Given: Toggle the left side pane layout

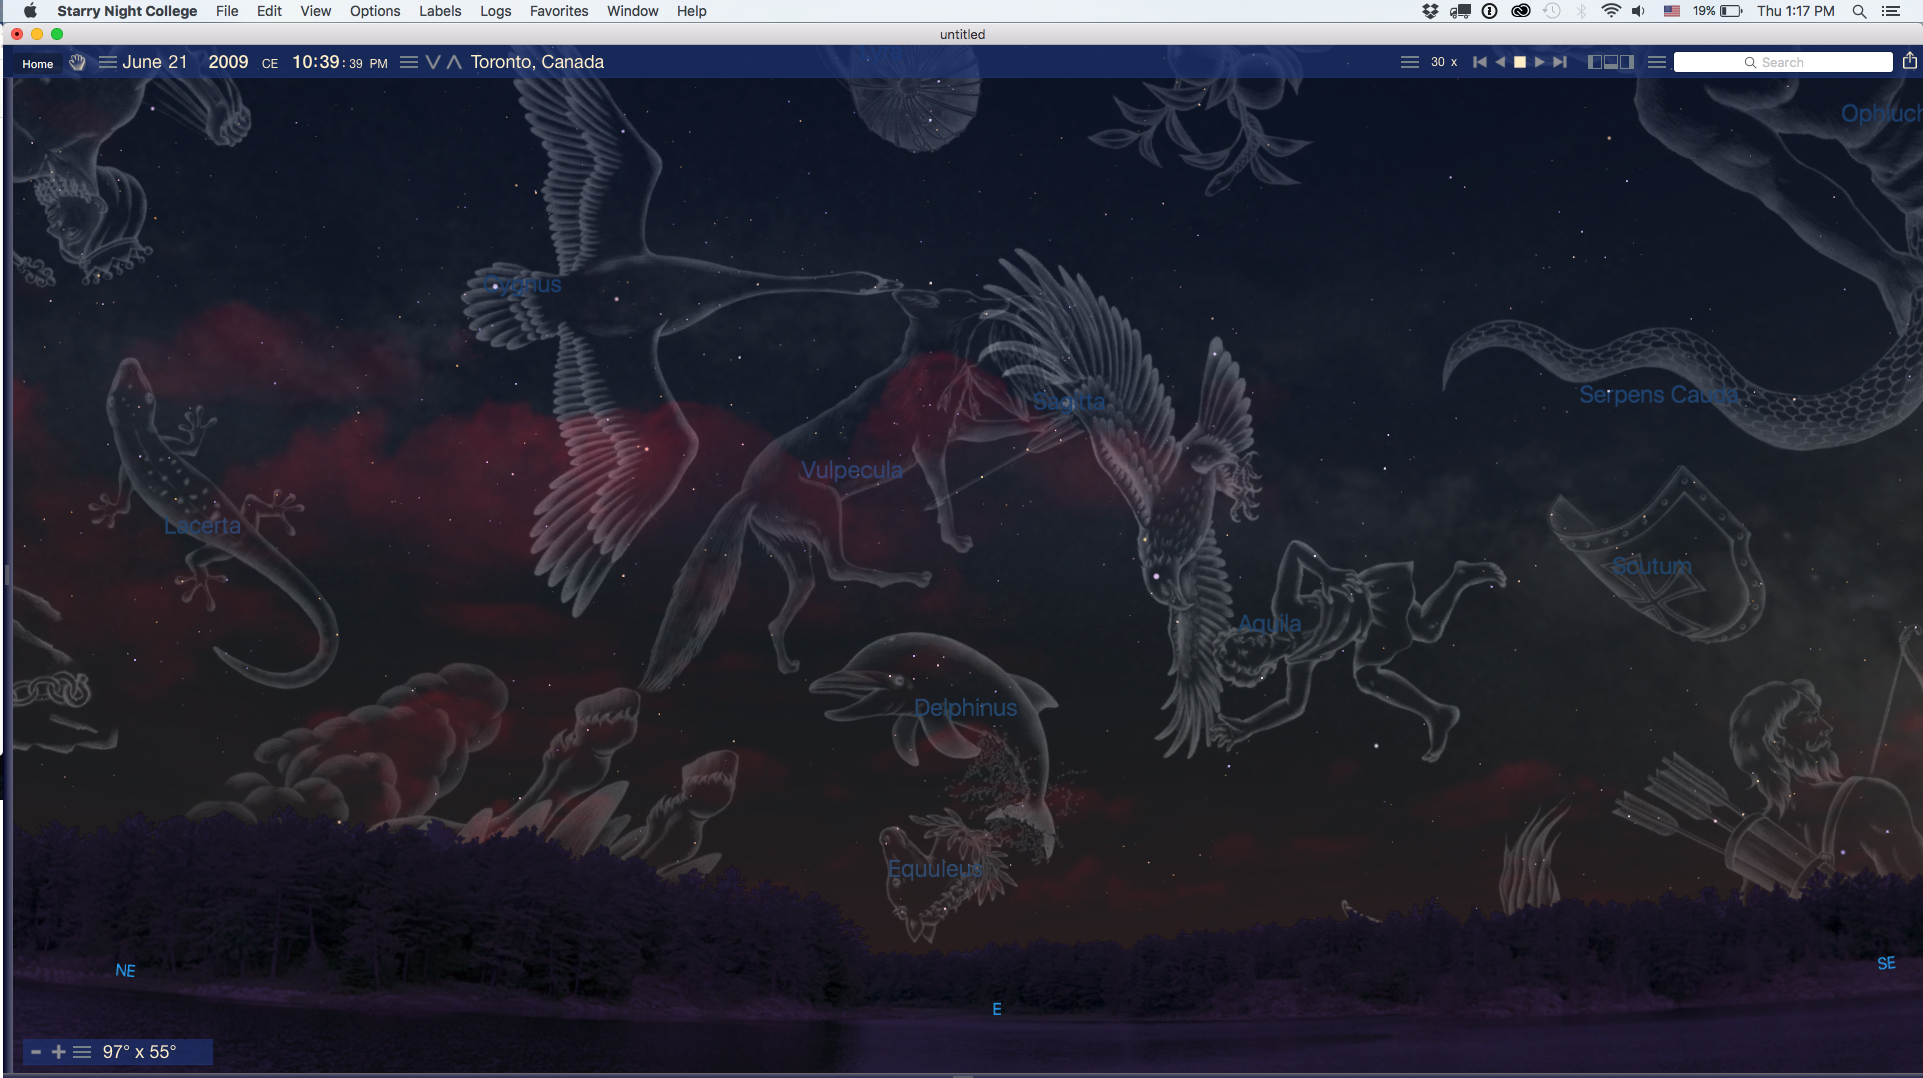Looking at the screenshot, I should pyautogui.click(x=1595, y=62).
